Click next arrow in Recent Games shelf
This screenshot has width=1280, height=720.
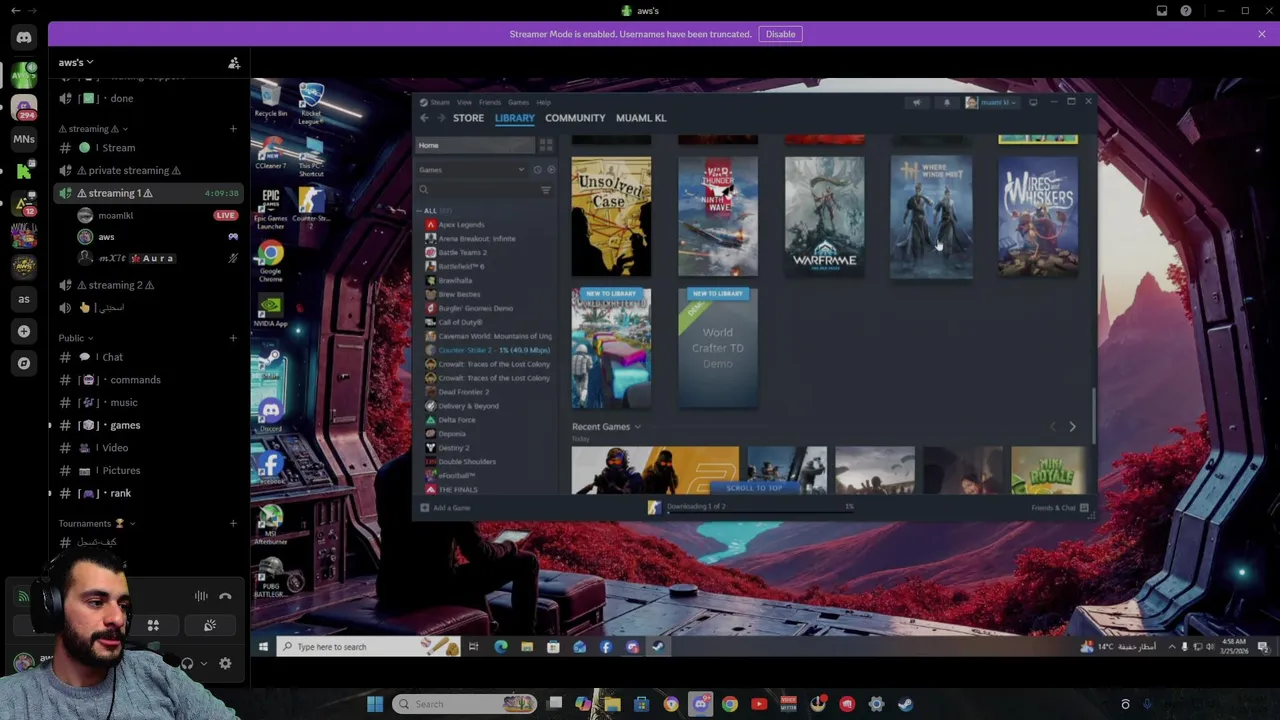click(x=1072, y=427)
